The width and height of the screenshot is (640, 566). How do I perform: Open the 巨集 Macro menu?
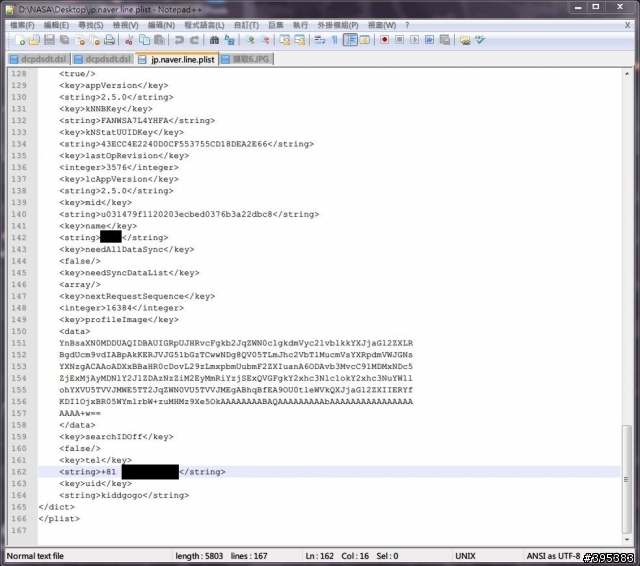click(276, 25)
